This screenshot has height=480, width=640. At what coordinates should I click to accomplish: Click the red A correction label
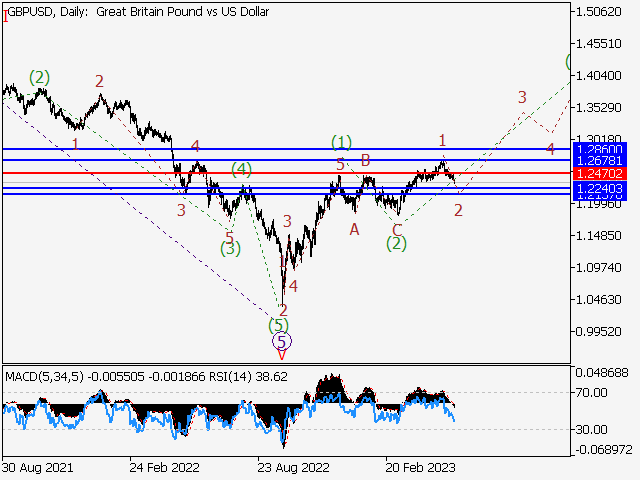354,229
